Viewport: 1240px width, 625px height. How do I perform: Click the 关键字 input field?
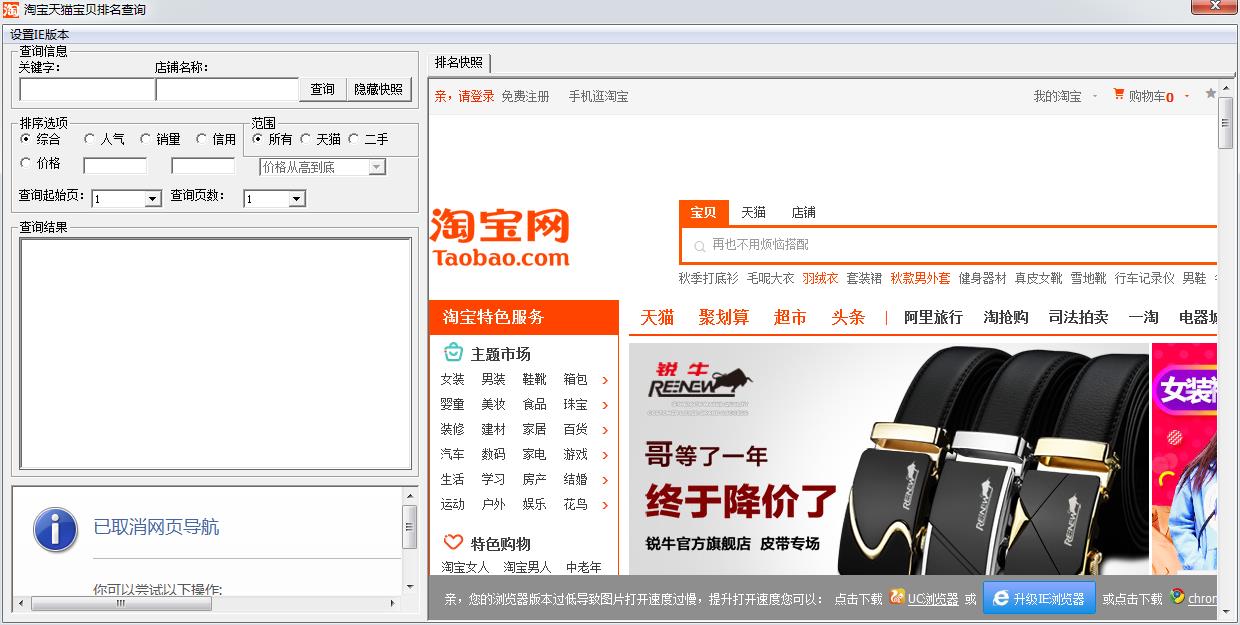(x=87, y=89)
